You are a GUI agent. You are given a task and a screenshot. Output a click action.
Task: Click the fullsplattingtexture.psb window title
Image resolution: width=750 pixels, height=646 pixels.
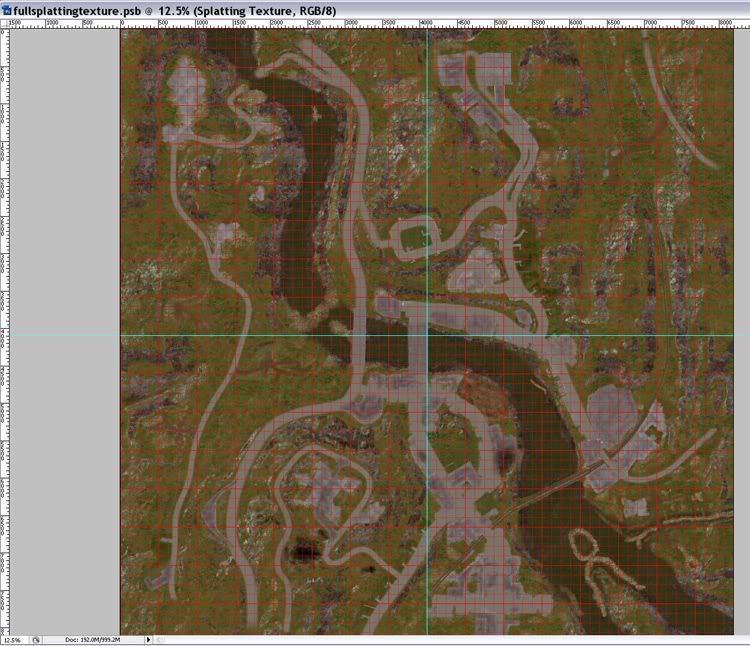click(175, 11)
